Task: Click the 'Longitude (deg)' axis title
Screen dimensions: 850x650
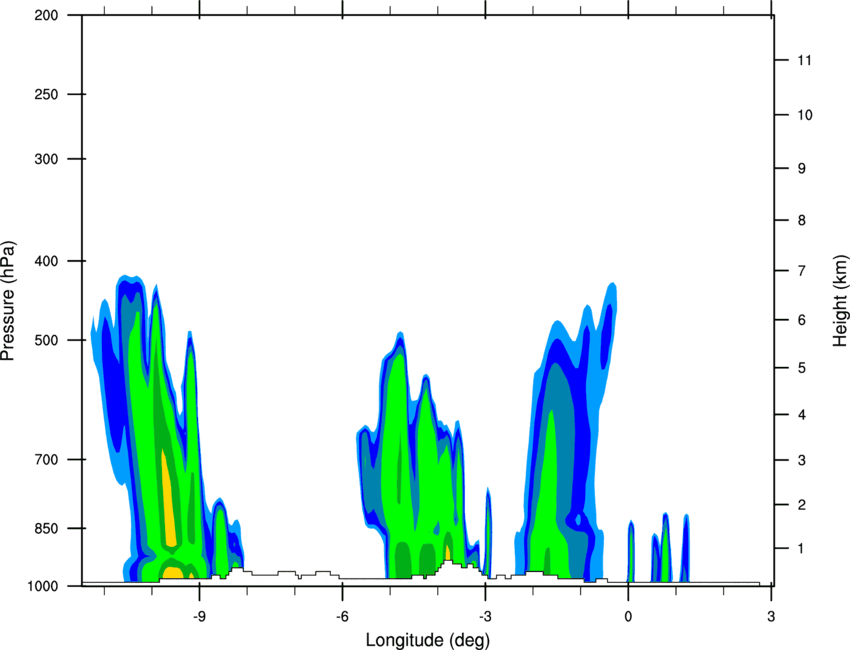Action: [x=428, y=640]
